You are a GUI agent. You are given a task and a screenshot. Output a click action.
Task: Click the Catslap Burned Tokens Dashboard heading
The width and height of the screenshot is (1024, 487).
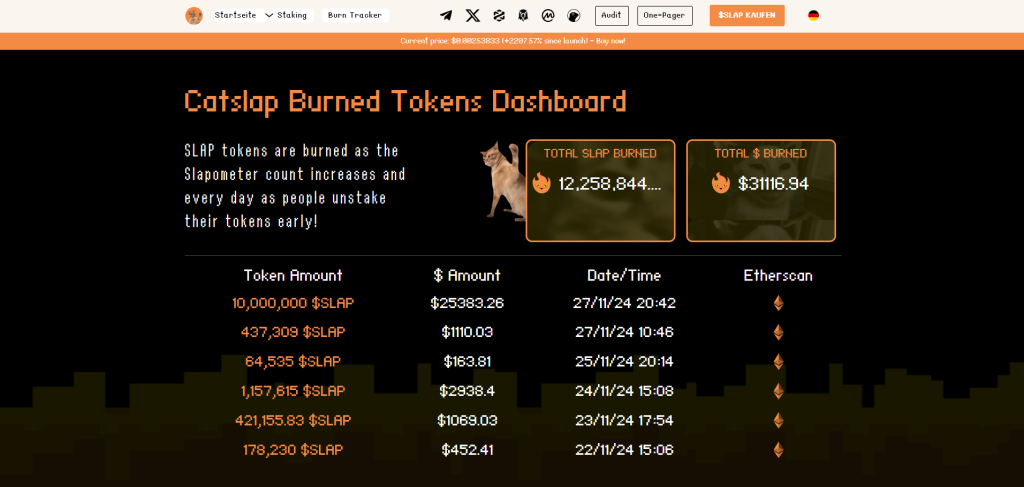(x=406, y=101)
